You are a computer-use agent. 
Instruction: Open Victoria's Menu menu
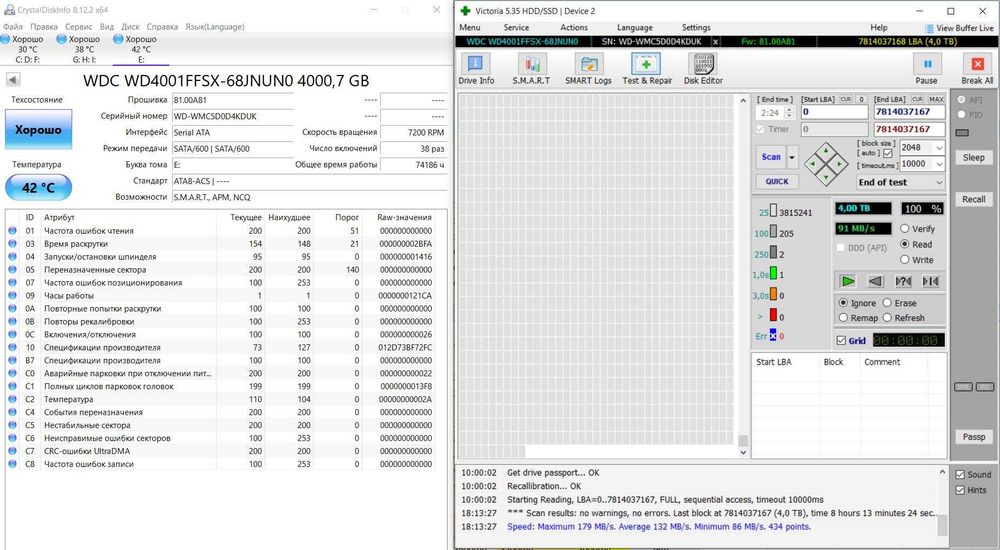pyautogui.click(x=469, y=27)
